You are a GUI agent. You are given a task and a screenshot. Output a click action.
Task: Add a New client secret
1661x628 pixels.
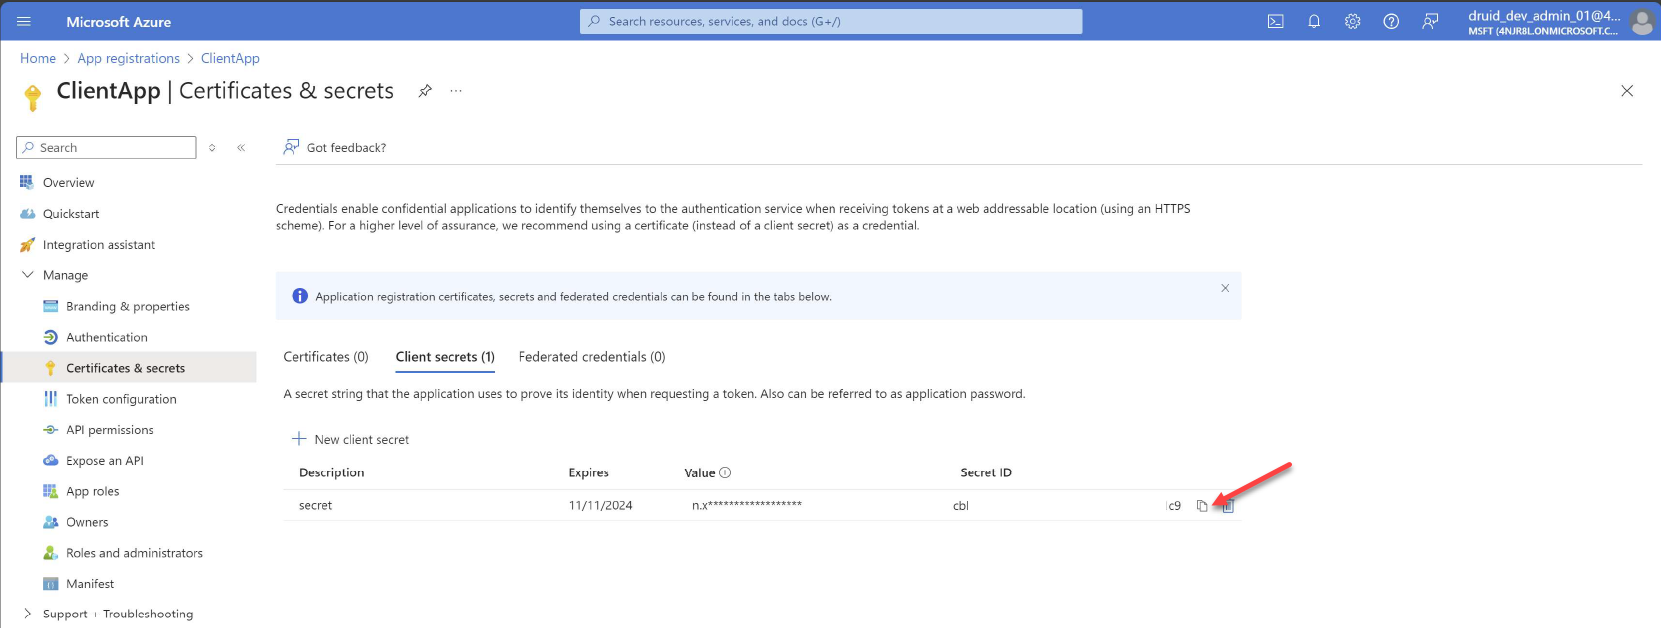coord(350,439)
